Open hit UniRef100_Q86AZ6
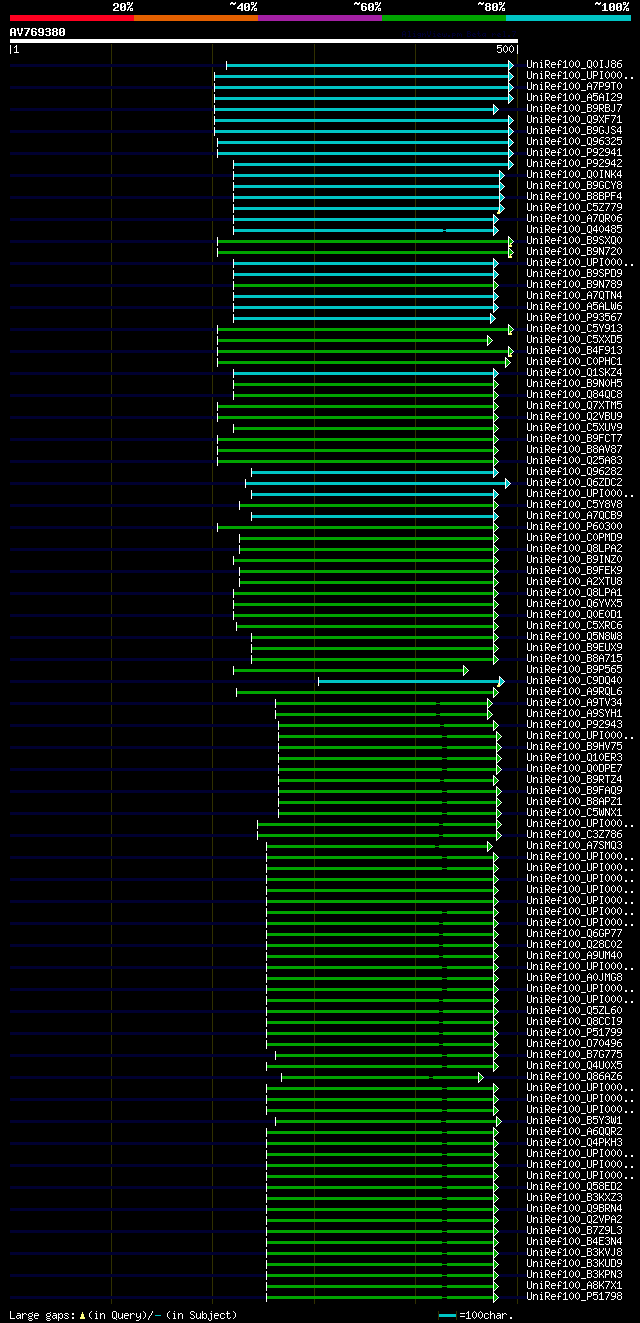The image size is (640, 1323). [574, 1077]
